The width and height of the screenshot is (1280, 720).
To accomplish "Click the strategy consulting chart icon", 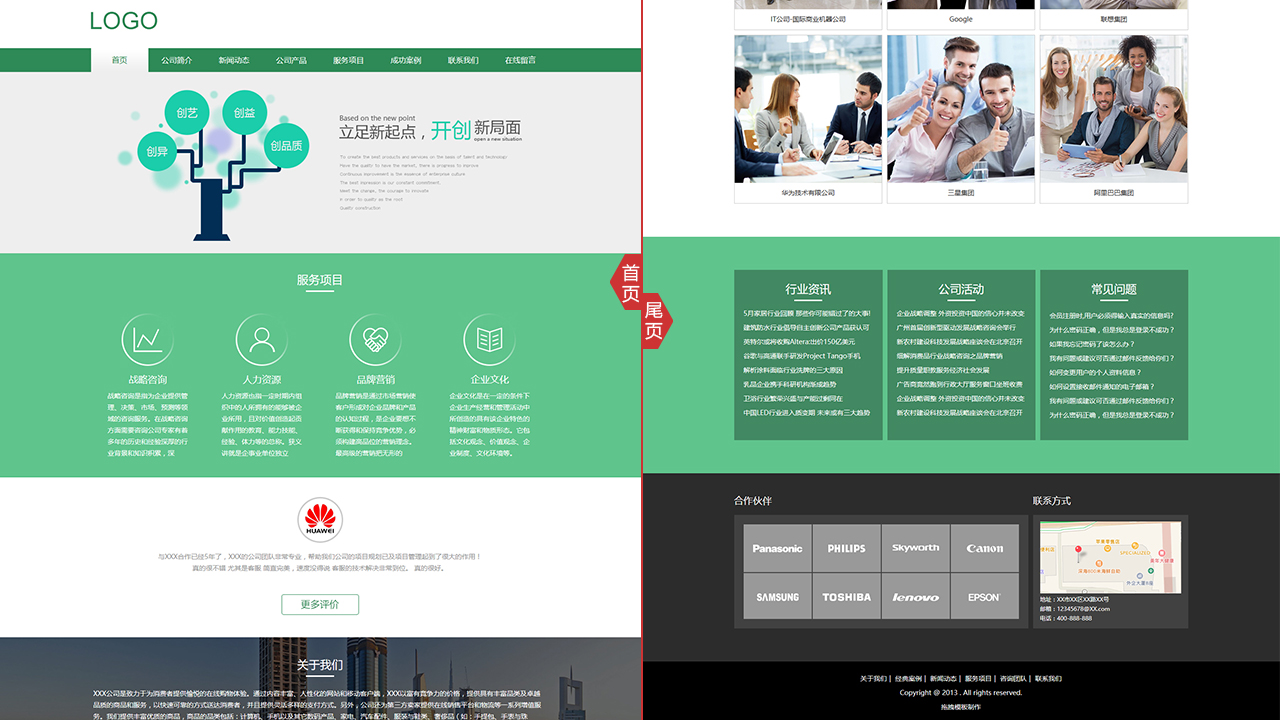I will coord(148,340).
